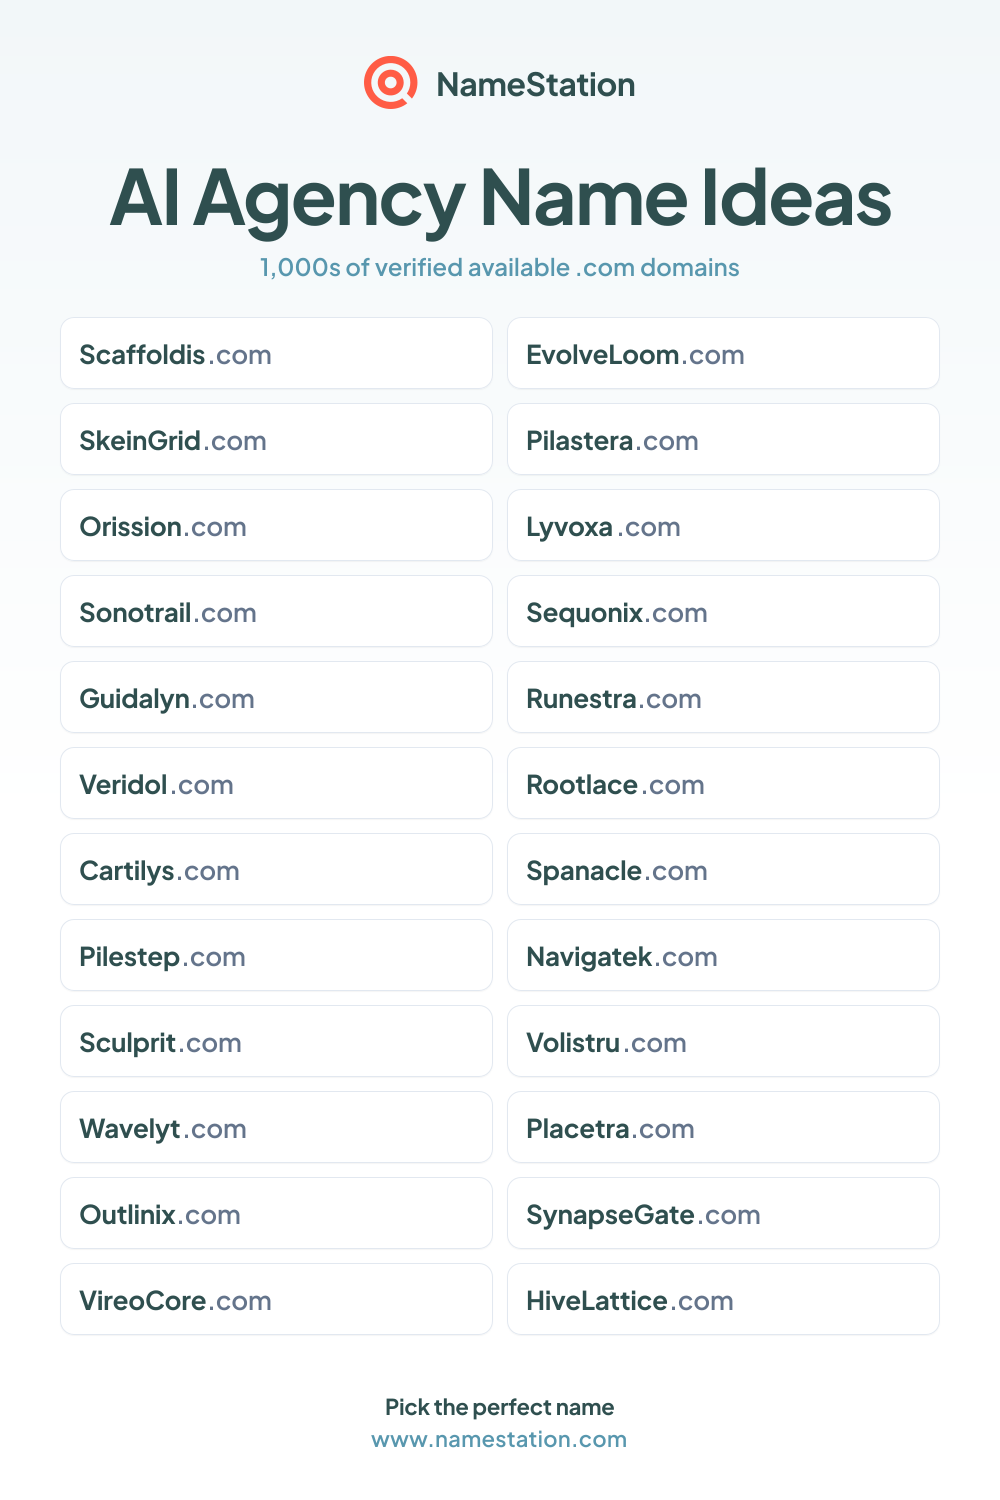1000x1500 pixels.
Task: Click the NameStation brand text
Action: [x=536, y=84]
